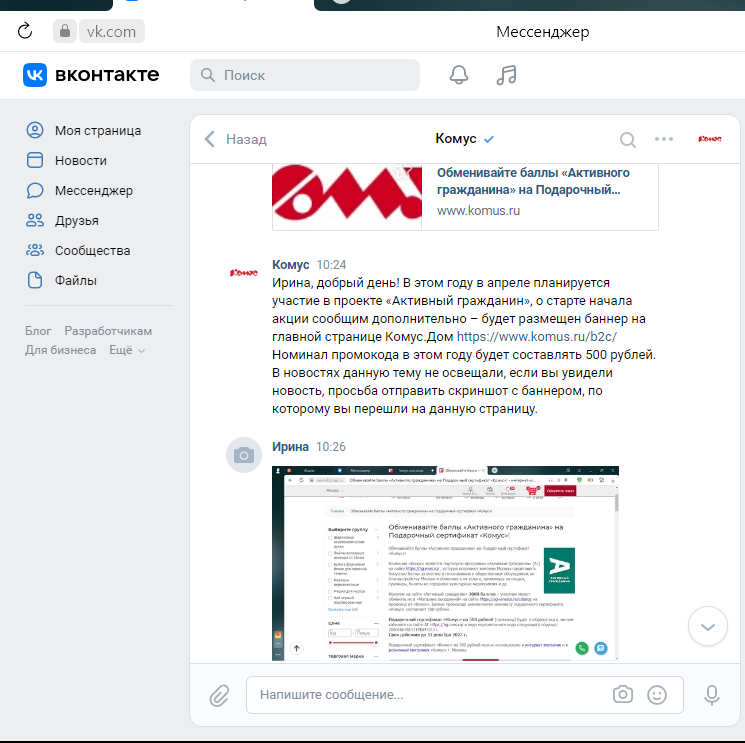Viewport: 745px width, 743px height.
Task: Open the three-dots chat actions menu
Action: coord(664,139)
